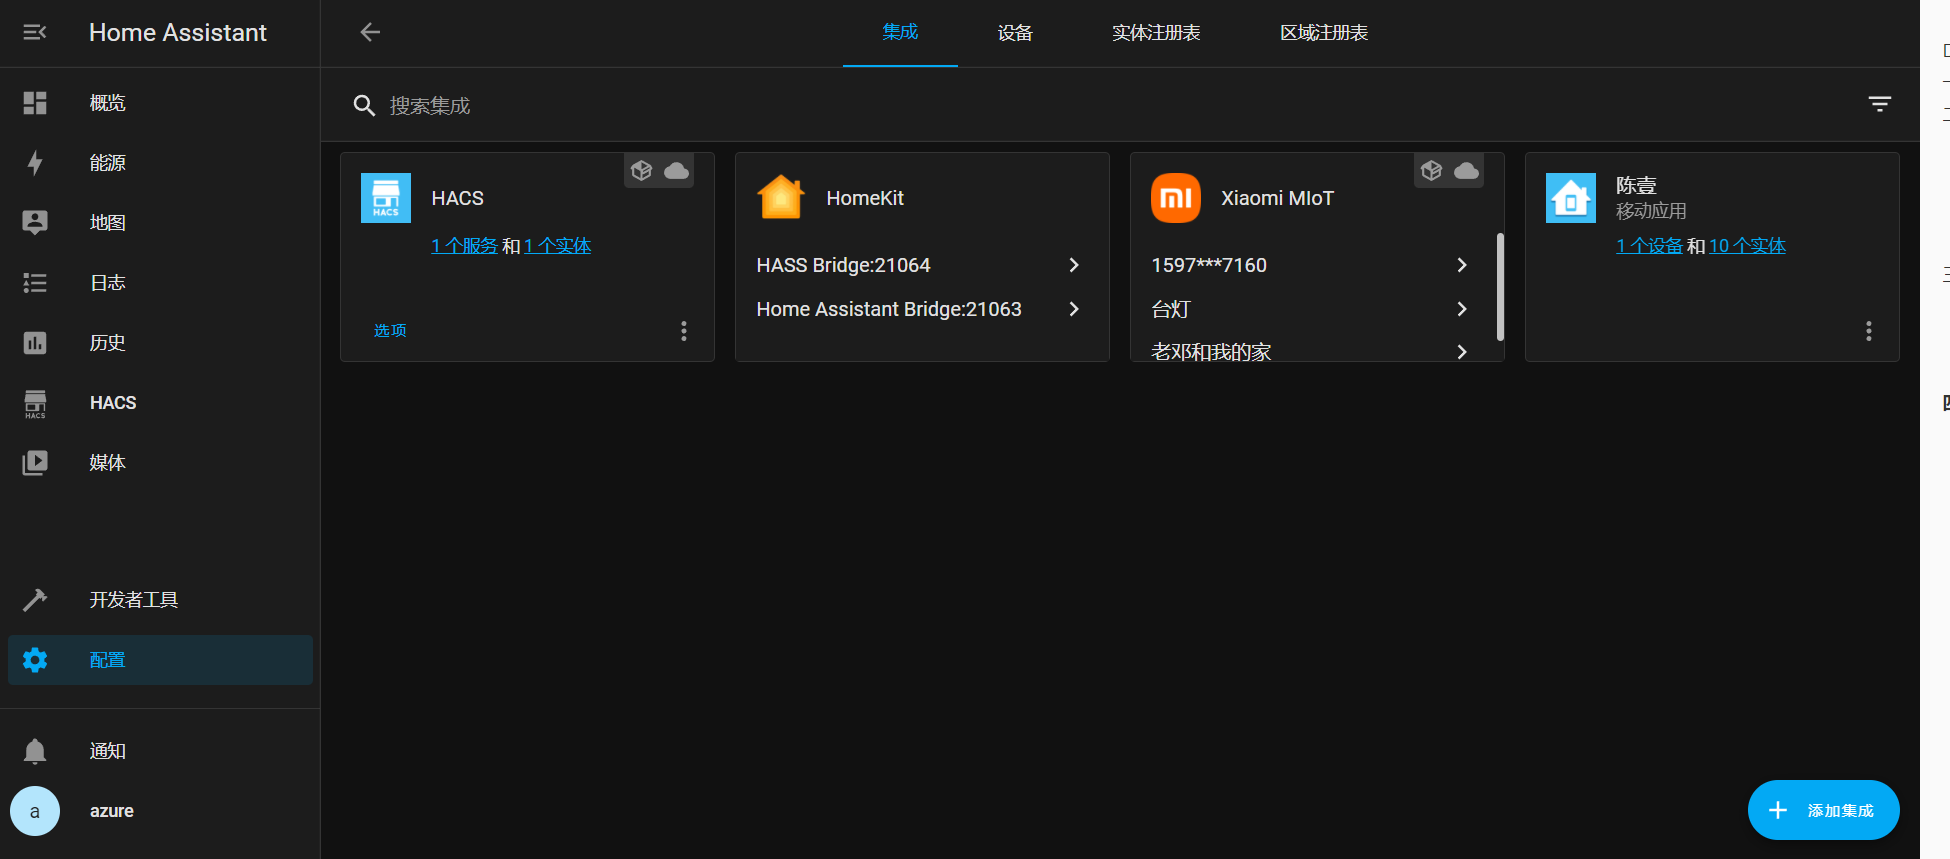Switch to the 集成 tab
The width and height of the screenshot is (1950, 859).
900,33
